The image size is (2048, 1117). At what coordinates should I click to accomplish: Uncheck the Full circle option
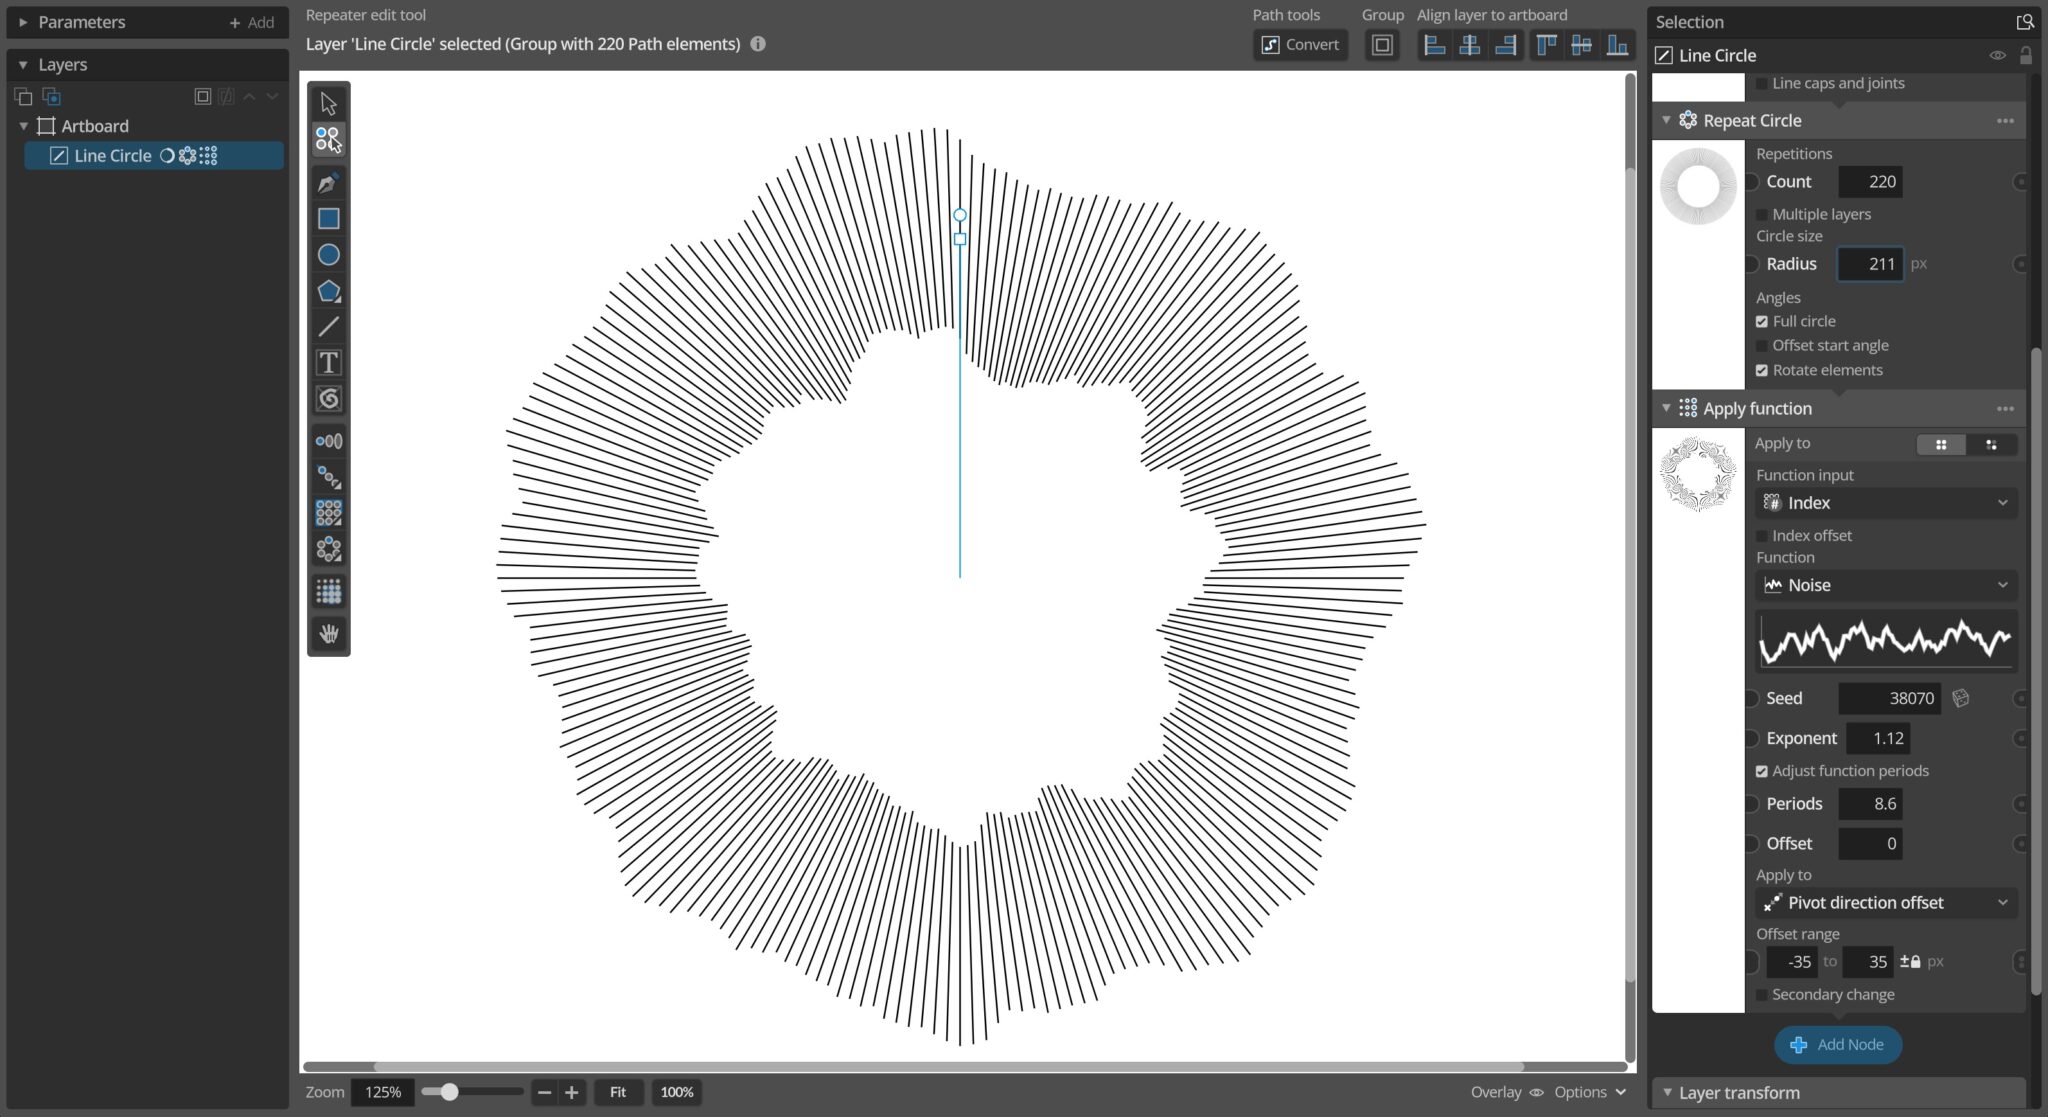tap(1764, 321)
